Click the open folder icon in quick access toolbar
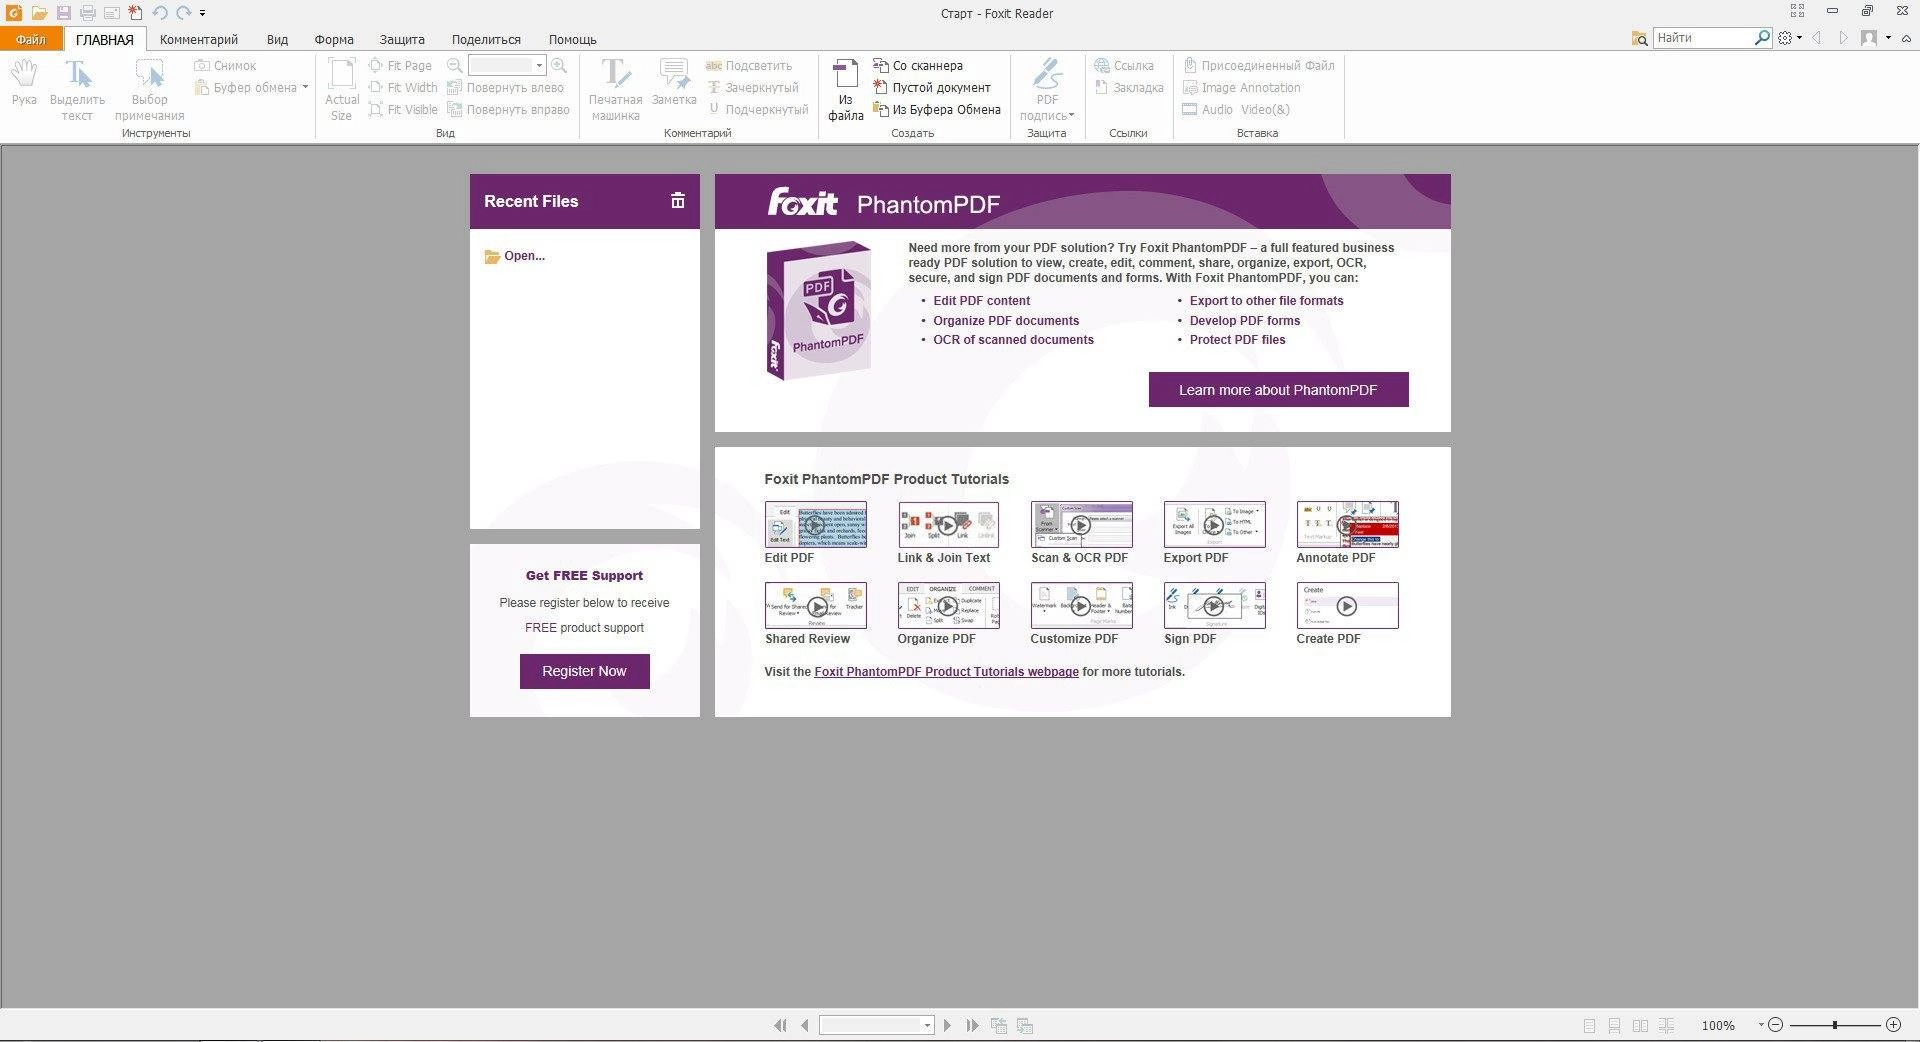The width and height of the screenshot is (1920, 1042). [x=39, y=13]
